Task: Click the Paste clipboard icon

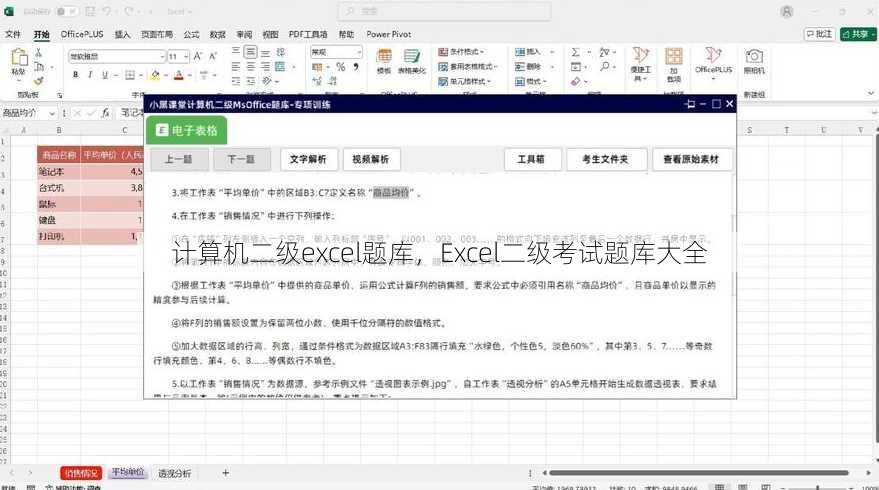Action: 19,58
